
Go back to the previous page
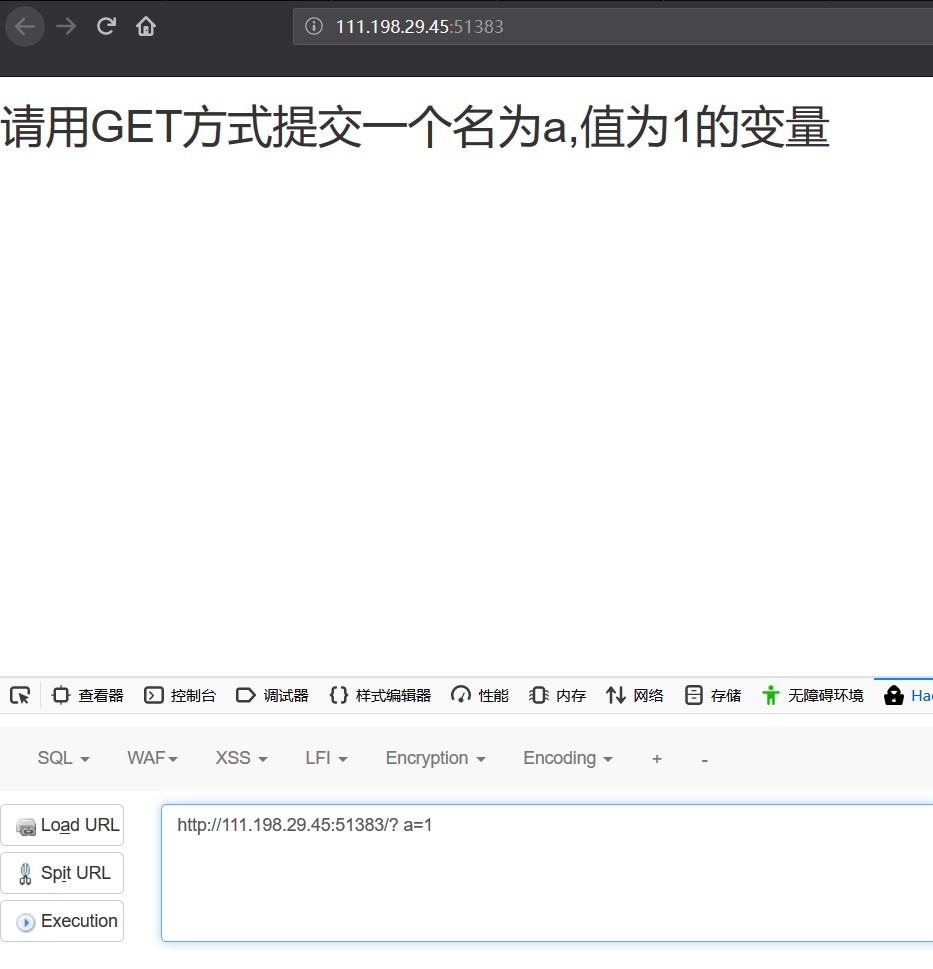(x=25, y=27)
